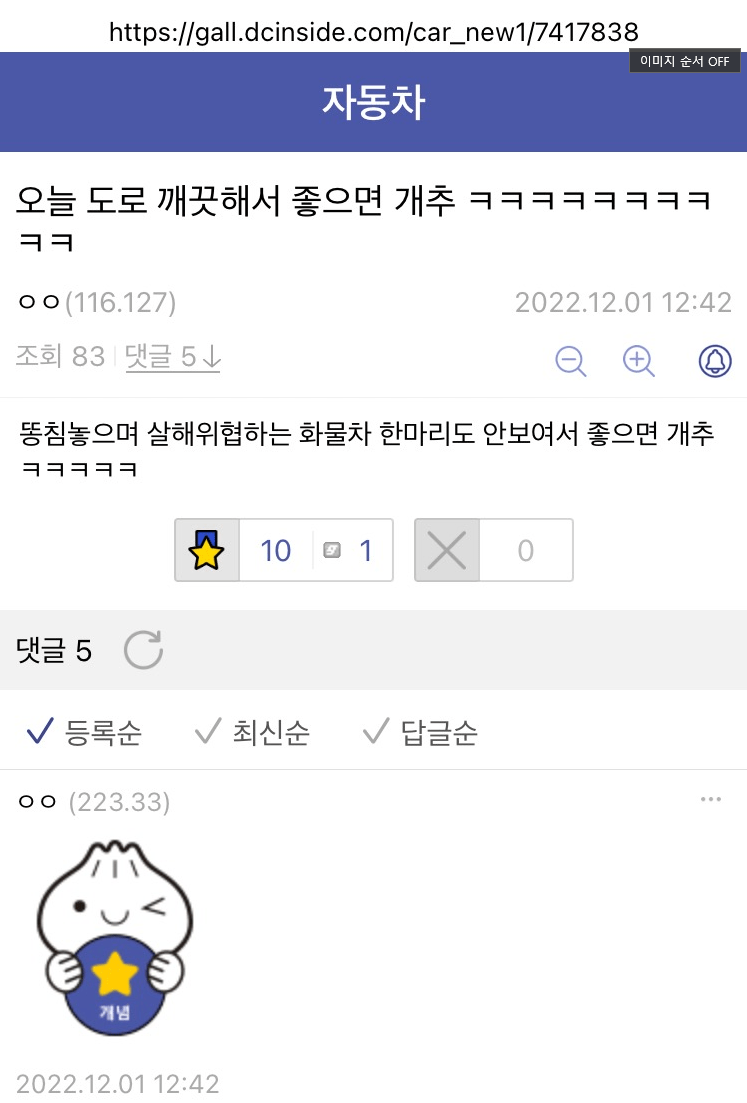Upvote post with the star icon

point(207,550)
